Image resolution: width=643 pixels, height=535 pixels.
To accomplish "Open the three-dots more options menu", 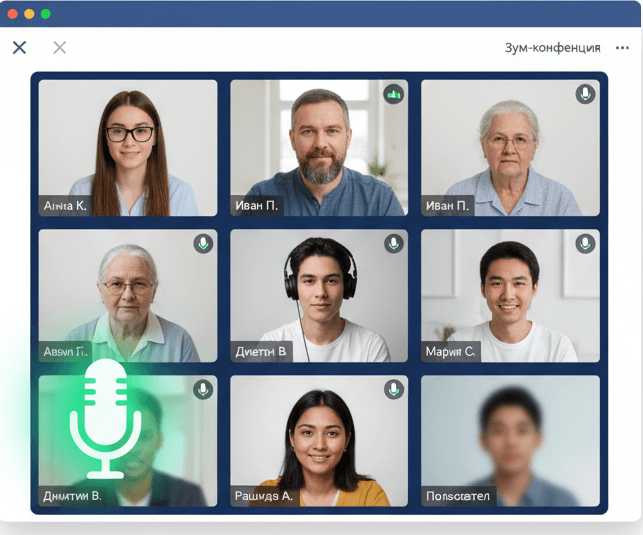I will (623, 48).
